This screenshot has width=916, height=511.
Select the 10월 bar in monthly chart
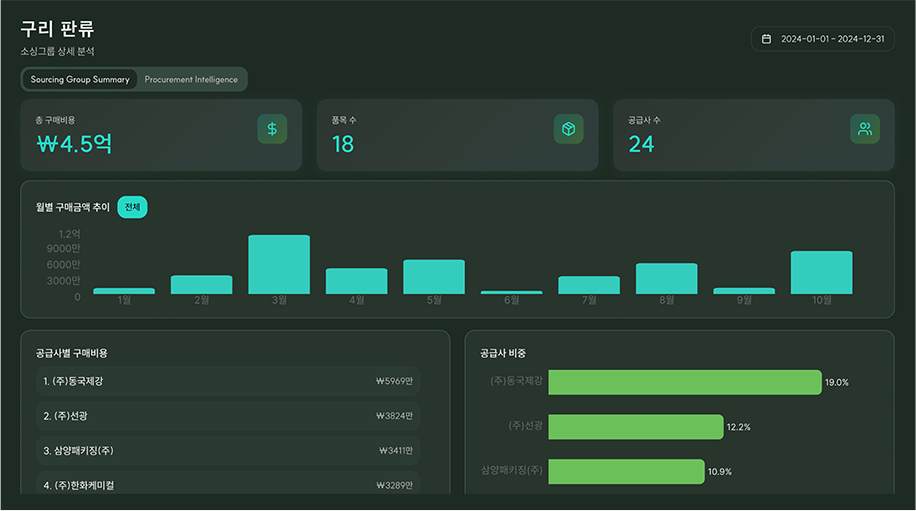point(821,273)
